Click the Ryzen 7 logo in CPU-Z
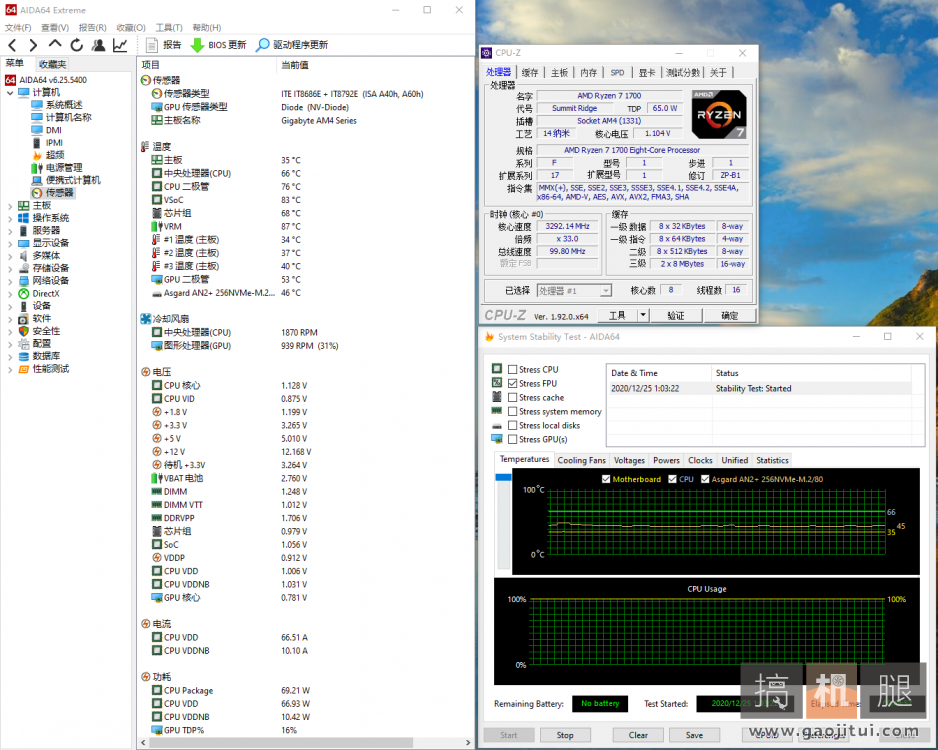 (718, 114)
